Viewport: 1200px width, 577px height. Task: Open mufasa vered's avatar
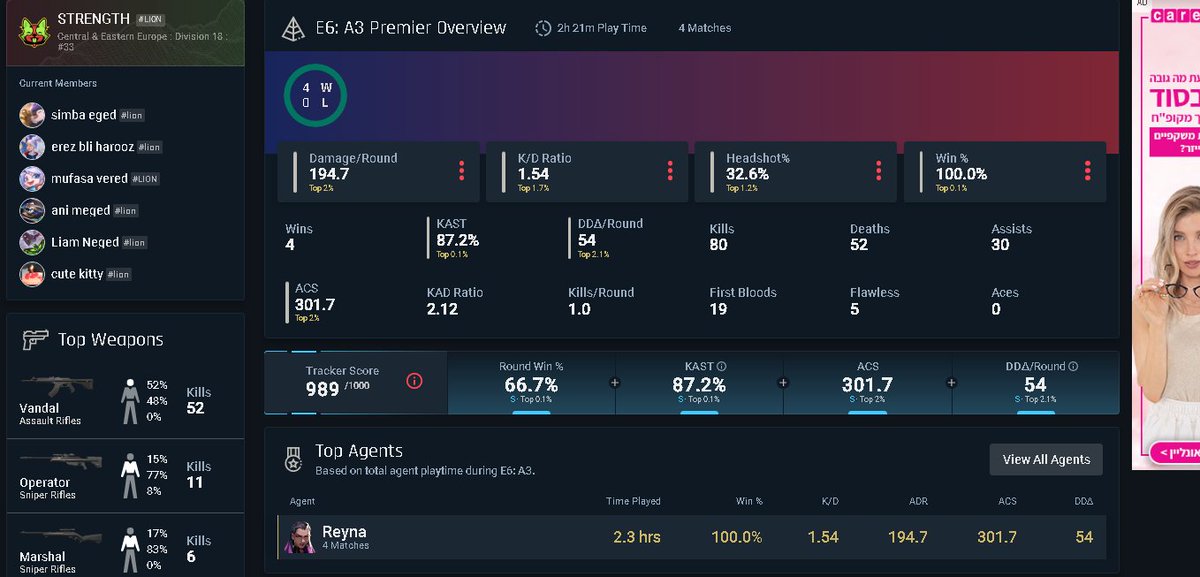click(32, 178)
